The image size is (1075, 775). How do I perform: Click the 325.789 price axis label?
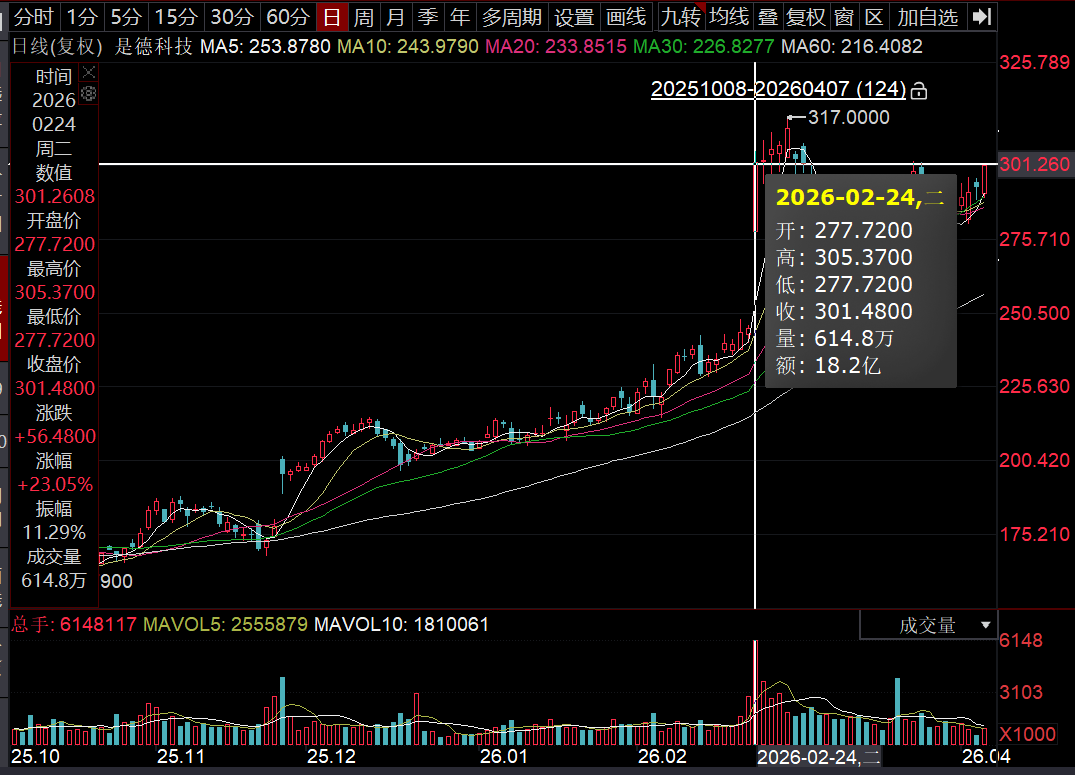pos(1035,62)
